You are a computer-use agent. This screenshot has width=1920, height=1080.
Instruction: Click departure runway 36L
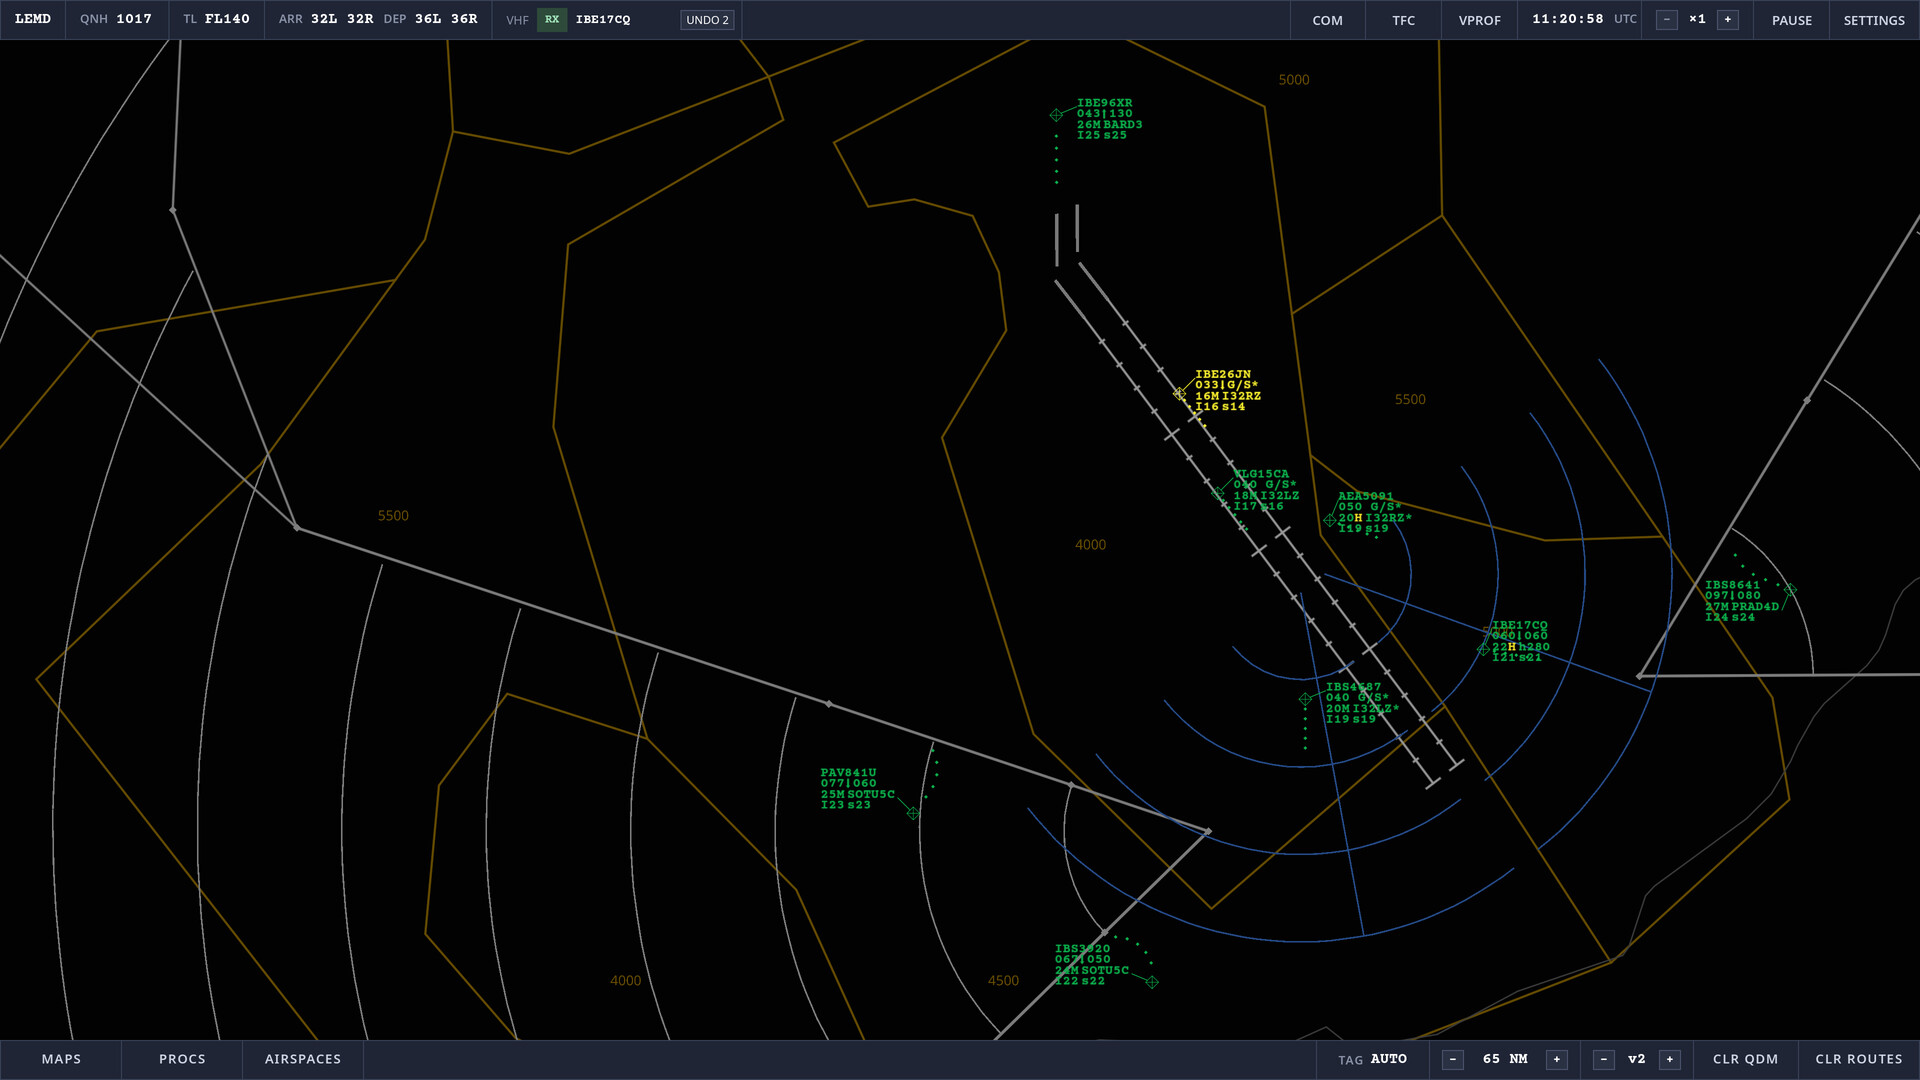click(428, 19)
